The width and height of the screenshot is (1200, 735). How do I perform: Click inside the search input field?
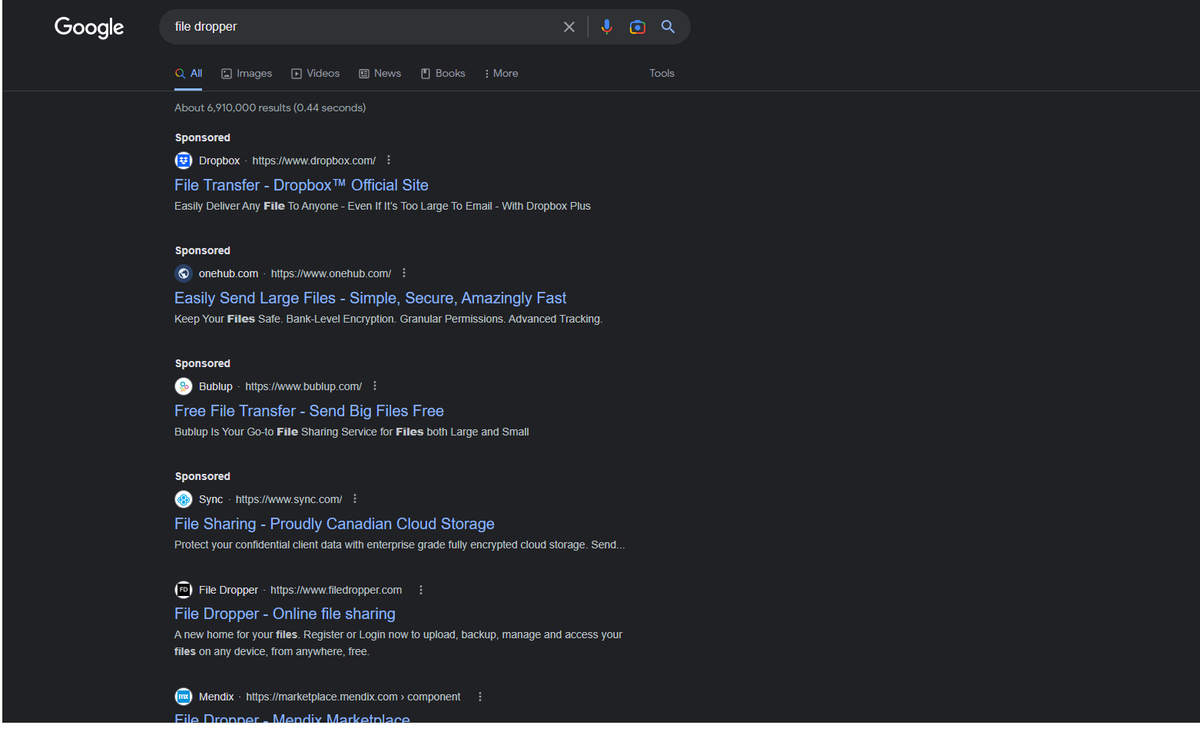click(x=350, y=26)
